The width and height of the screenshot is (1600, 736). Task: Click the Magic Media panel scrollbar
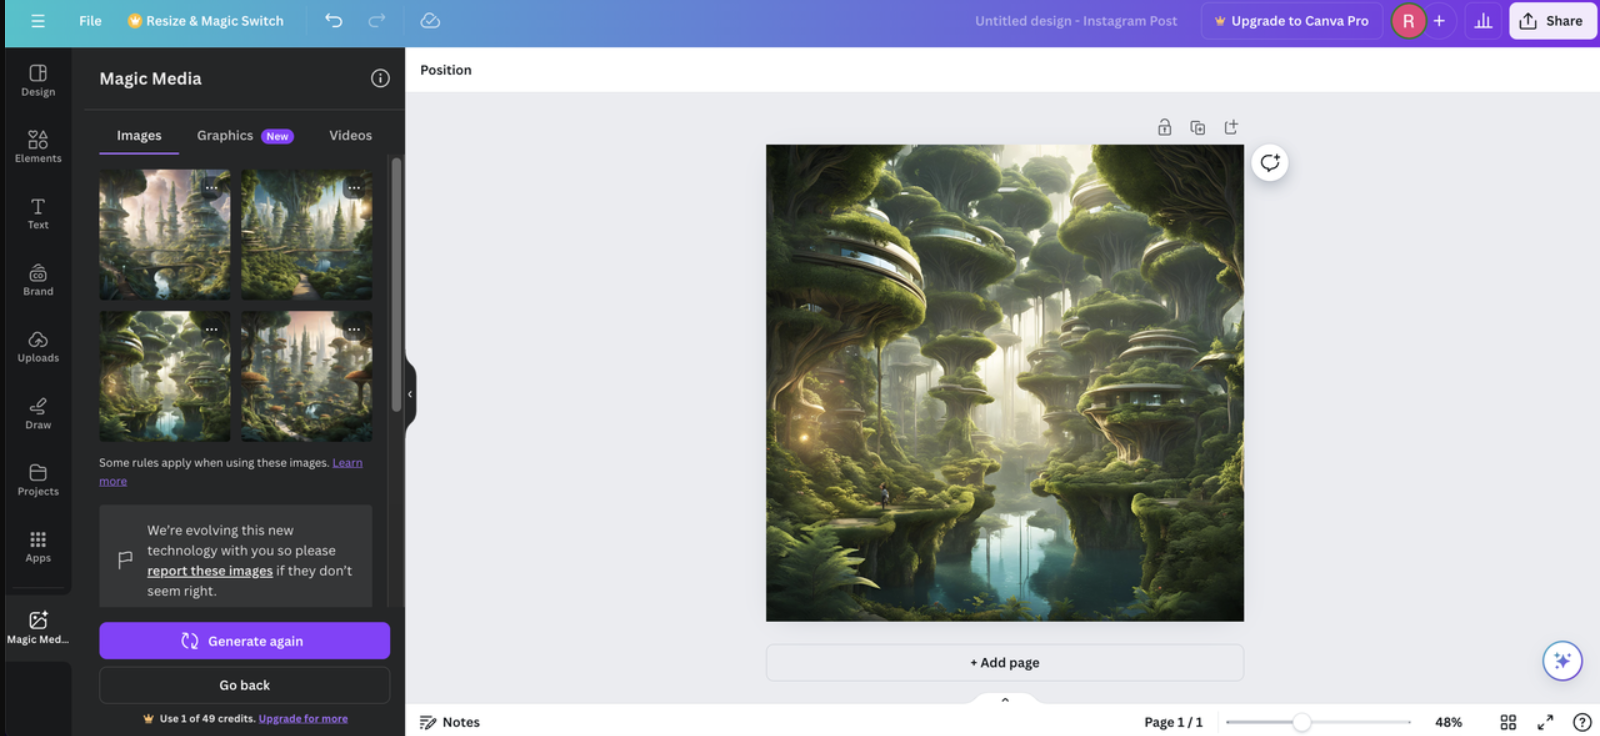(x=396, y=285)
